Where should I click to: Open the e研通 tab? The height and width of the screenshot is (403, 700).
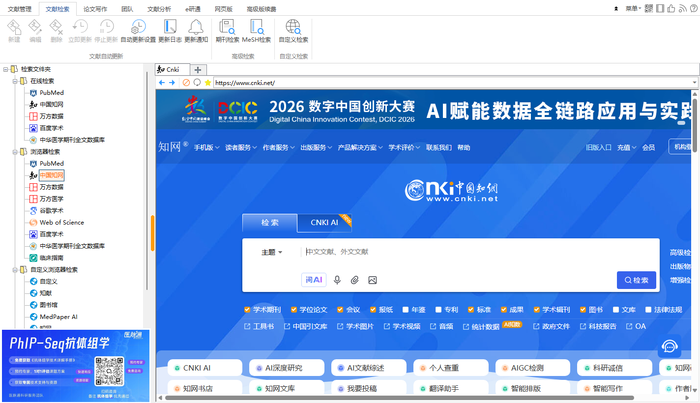(193, 9)
